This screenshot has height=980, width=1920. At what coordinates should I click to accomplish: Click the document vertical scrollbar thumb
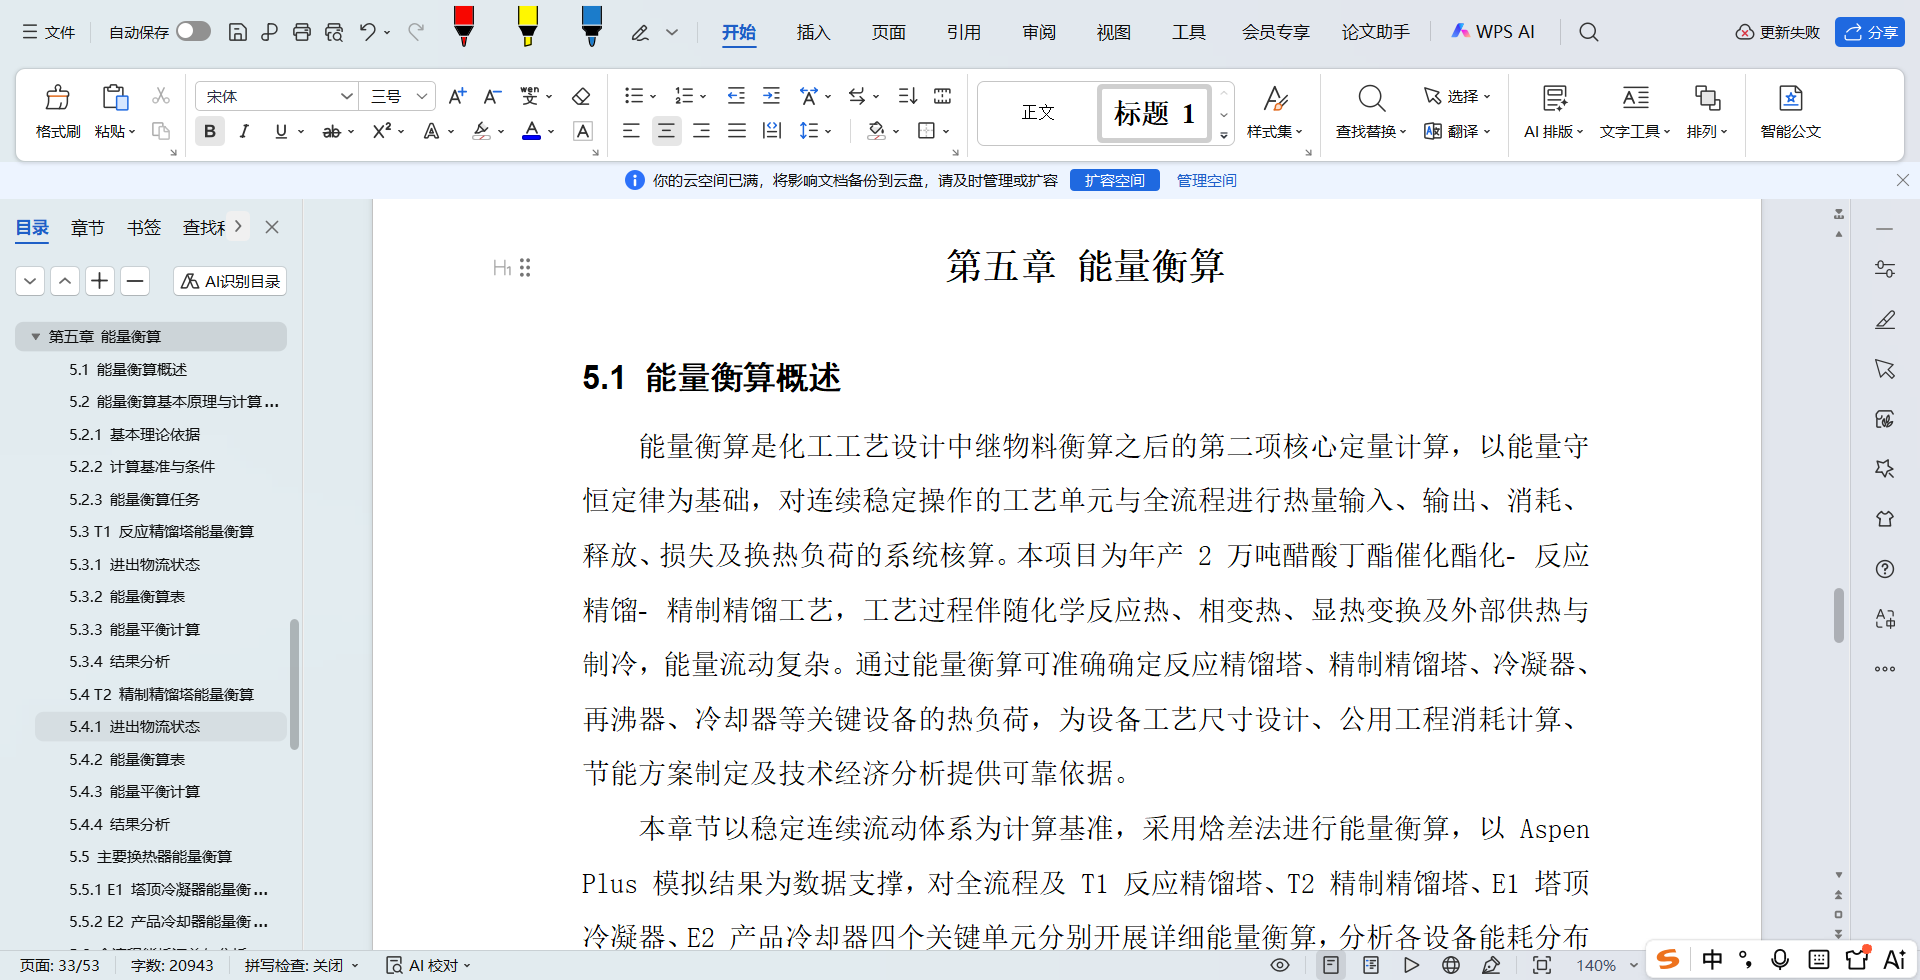1838,615
